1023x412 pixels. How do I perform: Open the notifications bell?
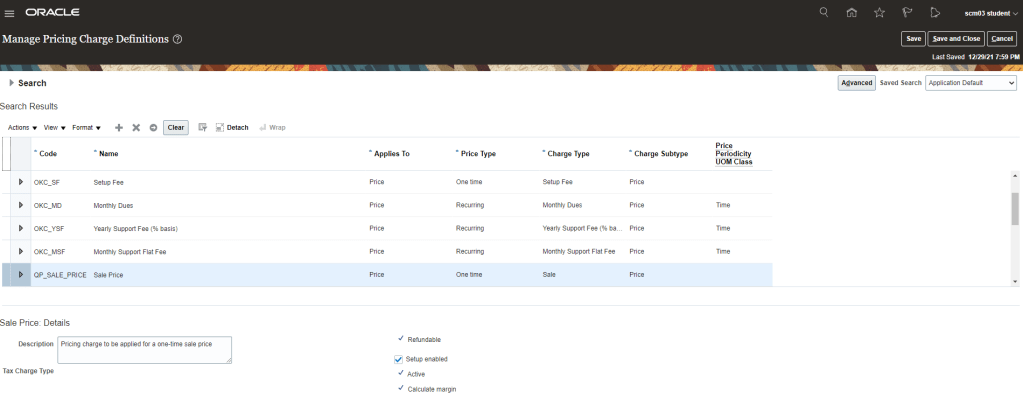point(935,13)
